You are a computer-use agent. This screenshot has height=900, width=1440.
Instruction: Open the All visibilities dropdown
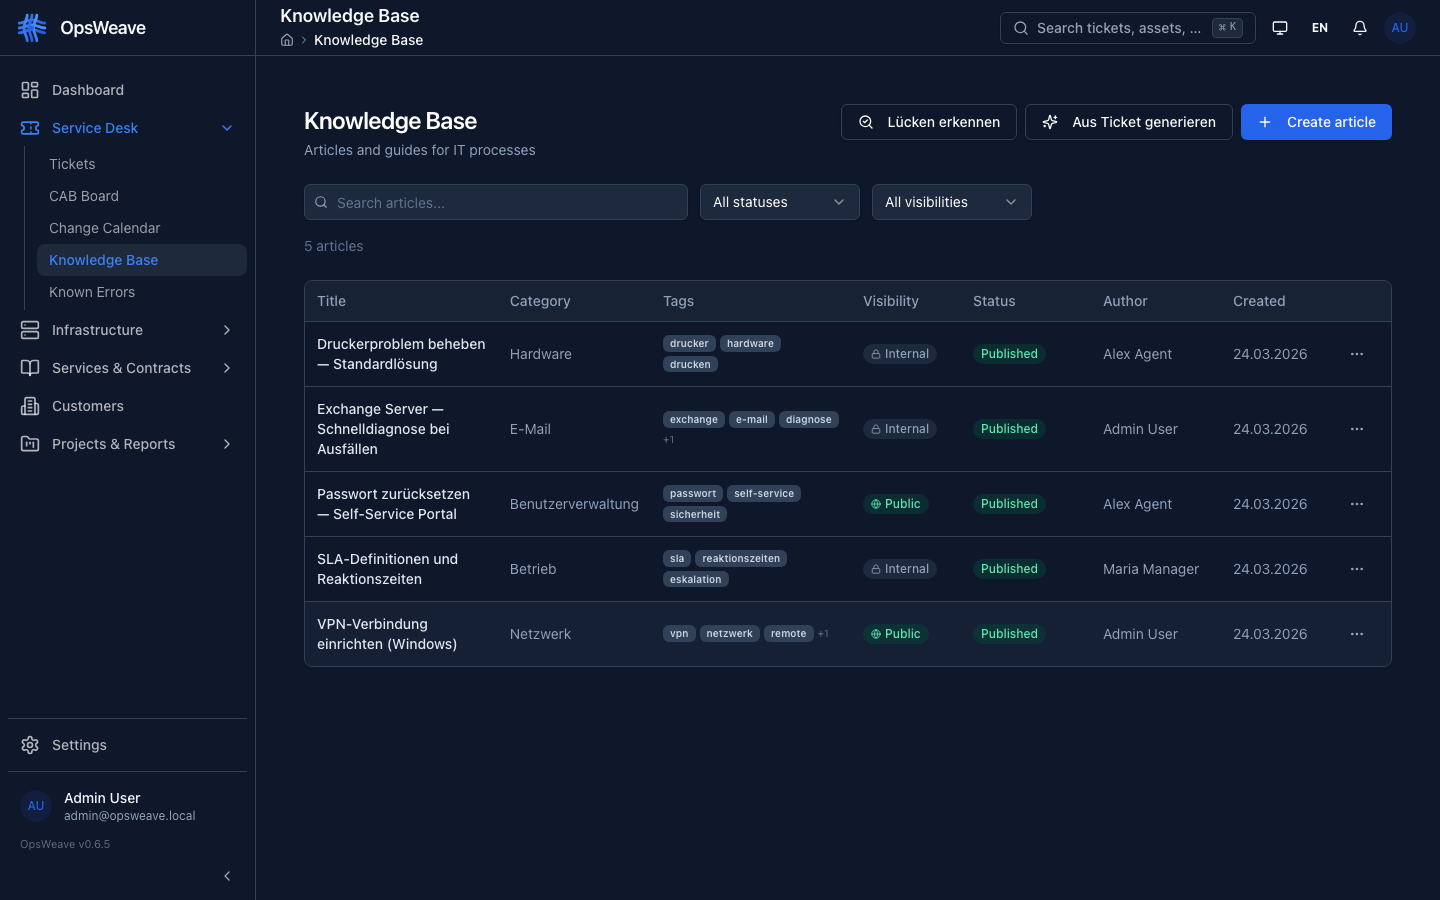coord(951,202)
